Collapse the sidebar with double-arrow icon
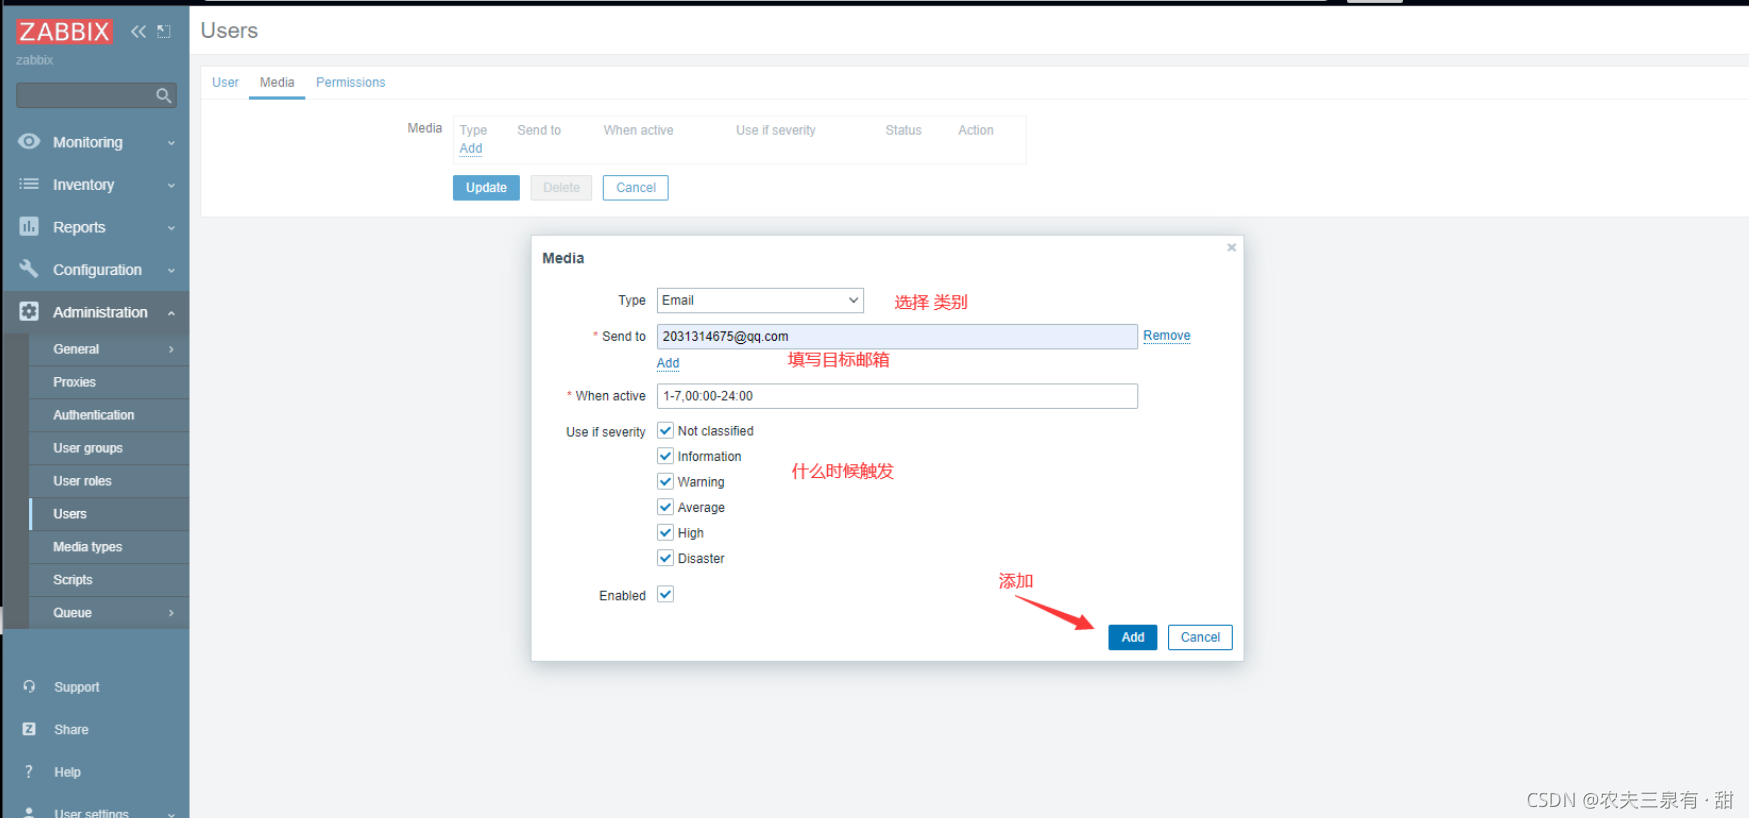The width and height of the screenshot is (1749, 818). point(138,32)
